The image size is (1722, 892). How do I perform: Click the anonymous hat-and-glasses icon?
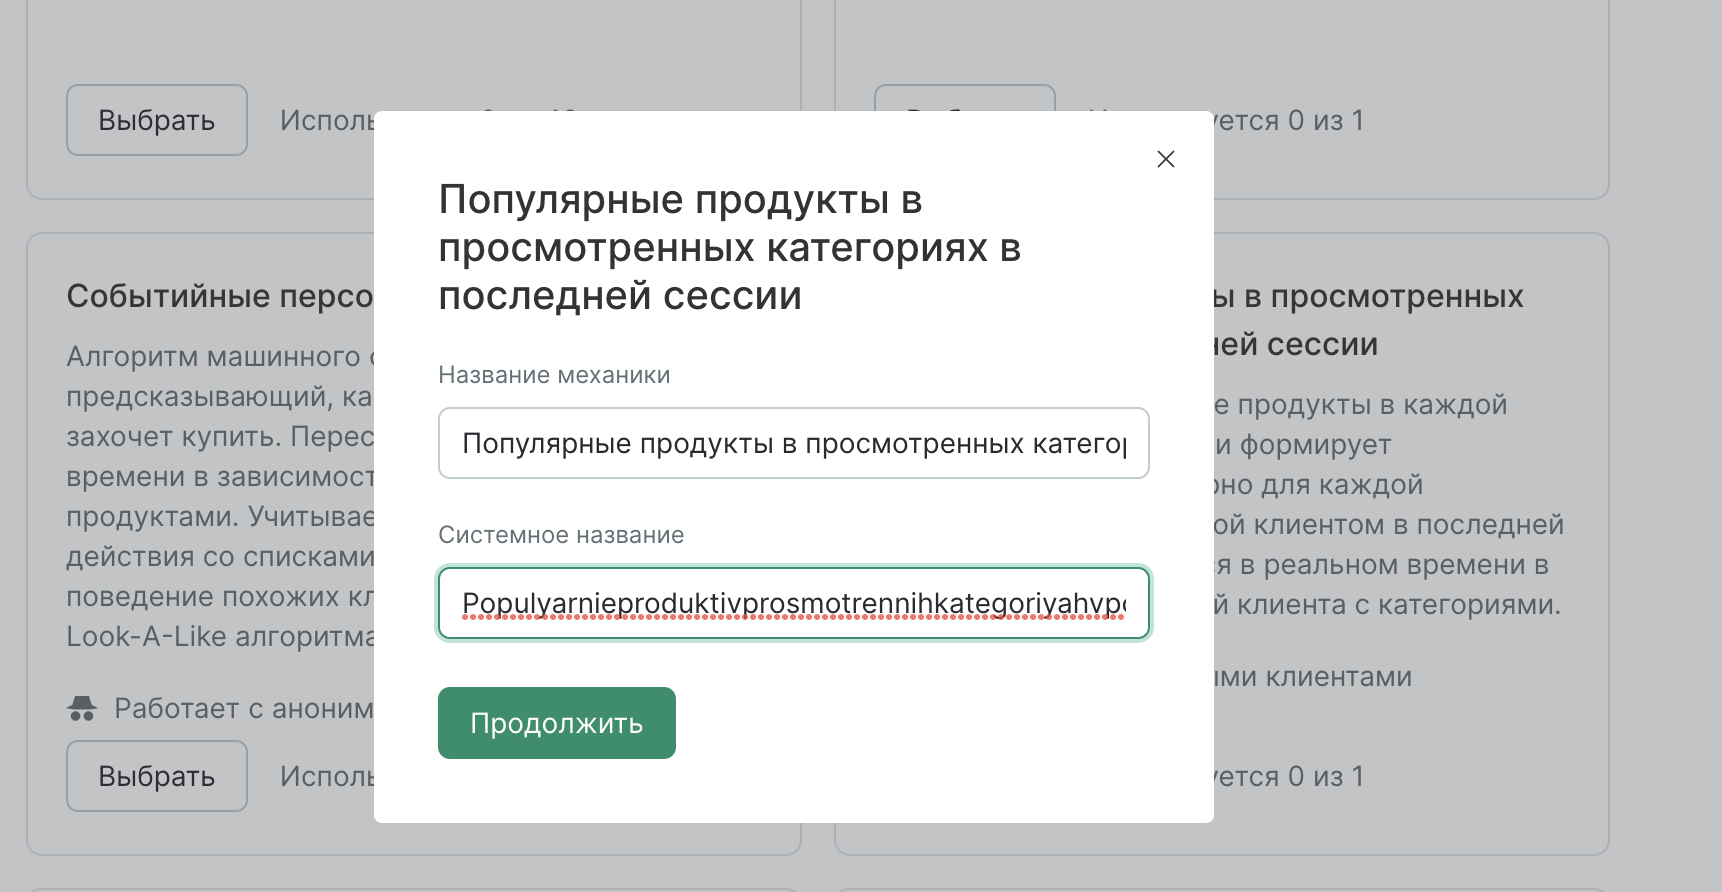(82, 708)
